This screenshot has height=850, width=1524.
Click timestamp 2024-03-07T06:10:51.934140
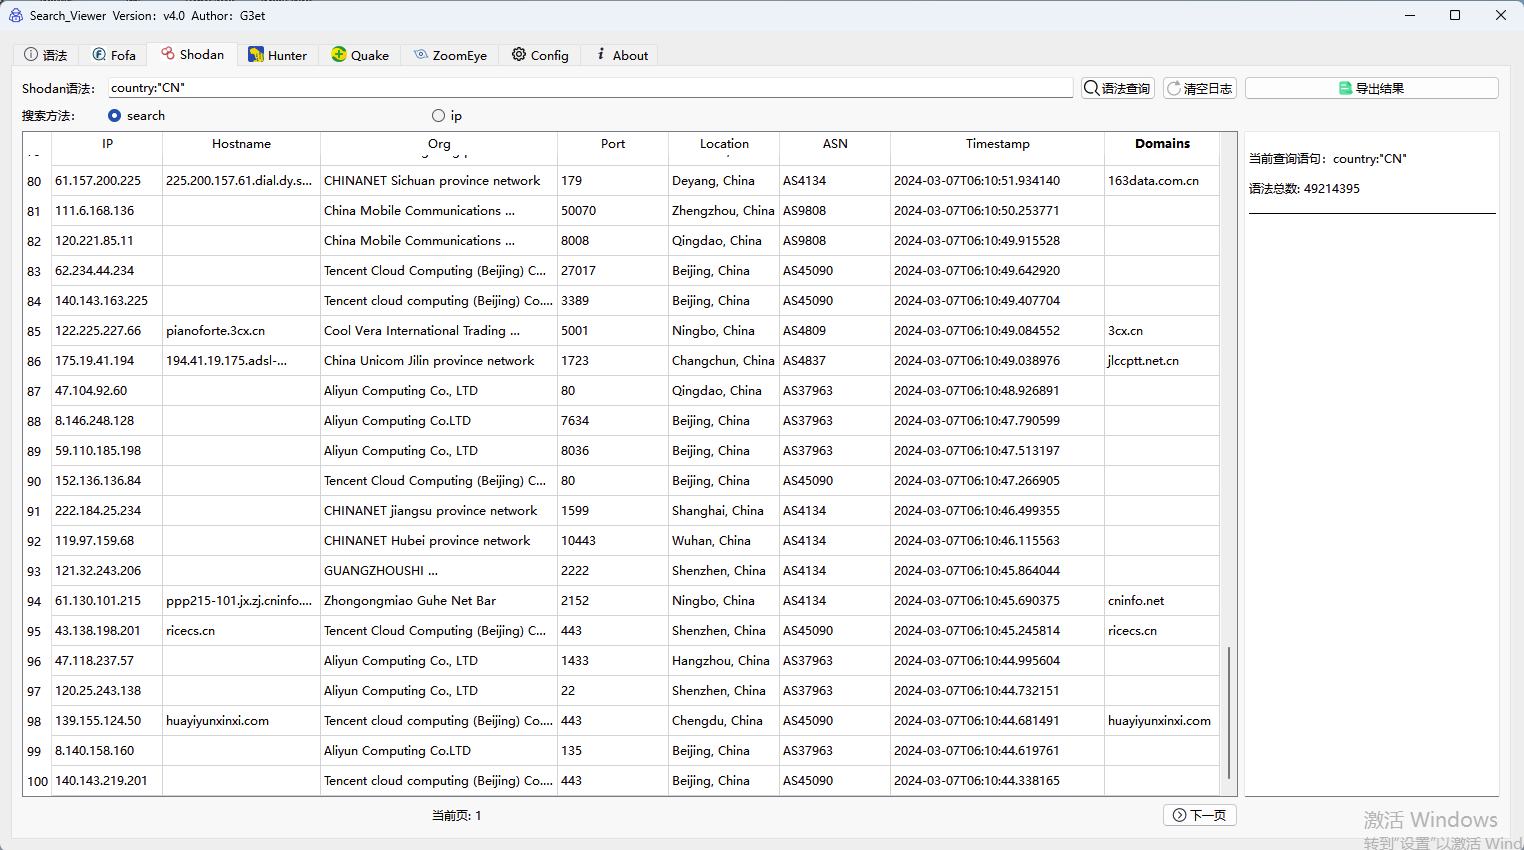point(997,181)
